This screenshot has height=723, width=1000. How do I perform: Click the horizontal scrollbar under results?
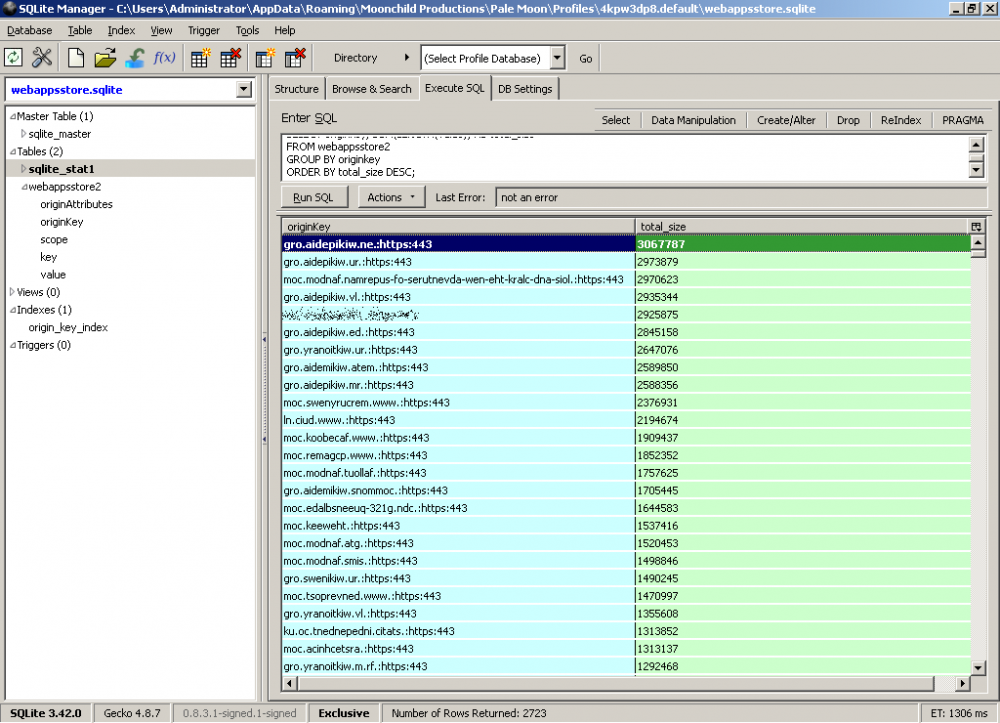620,684
